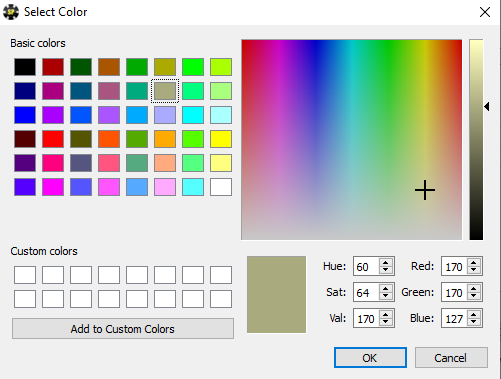Increase the Green value with up arrow
This screenshot has height=379, width=501.
pyautogui.click(x=474, y=289)
